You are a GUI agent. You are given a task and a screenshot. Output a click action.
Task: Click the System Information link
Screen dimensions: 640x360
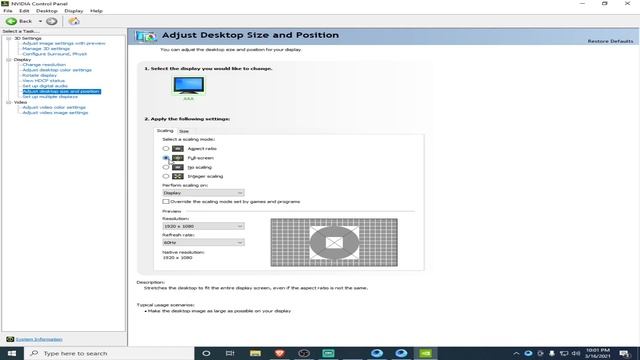(39, 339)
